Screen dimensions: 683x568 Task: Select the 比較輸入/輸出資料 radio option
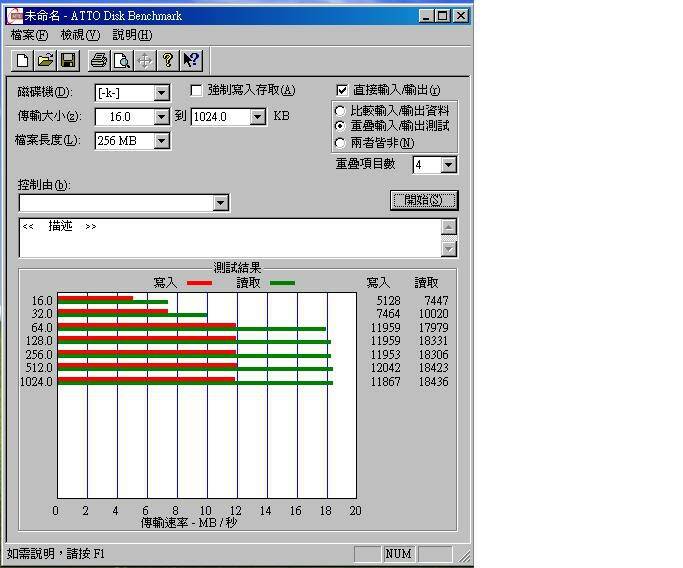point(341,110)
